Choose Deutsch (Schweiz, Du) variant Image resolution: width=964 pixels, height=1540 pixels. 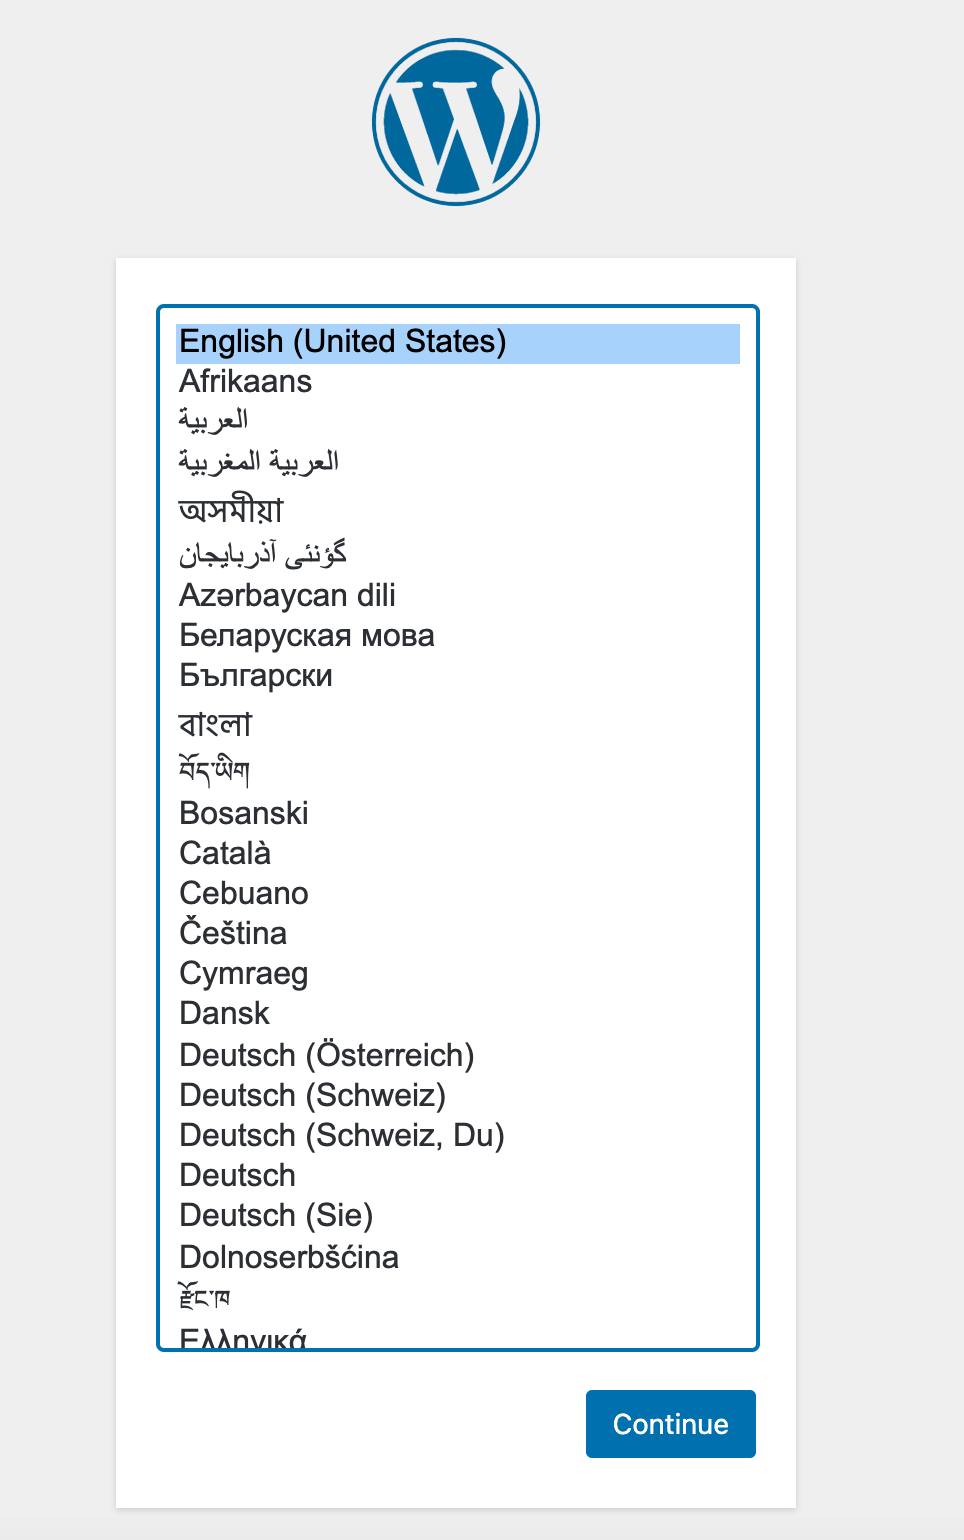[x=341, y=1134]
